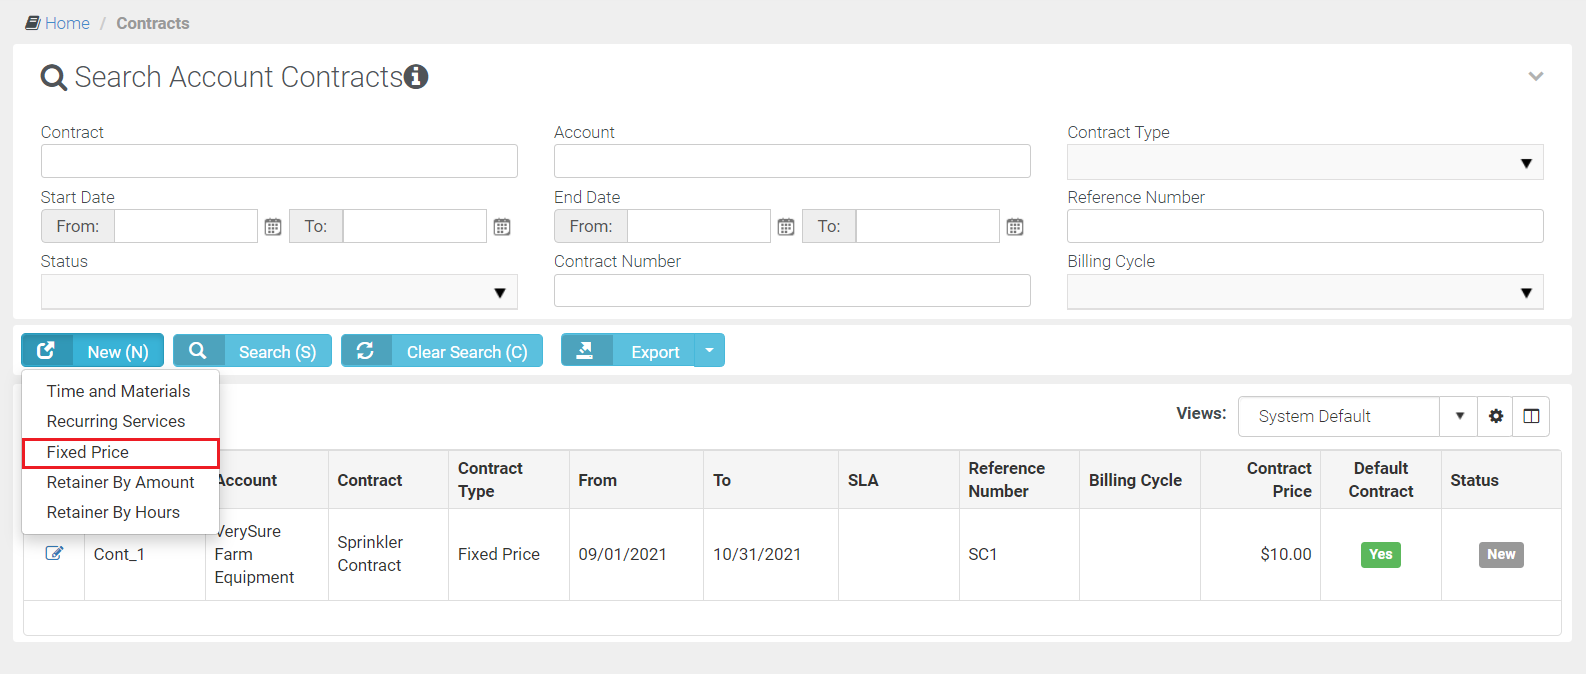Click the edit icon for Cont_1 row
Screen dimensions: 1586x674
54,553
